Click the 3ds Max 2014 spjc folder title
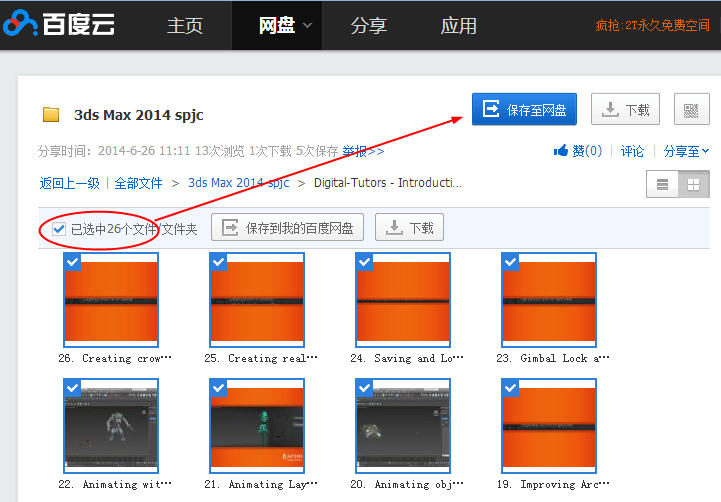Screen dimensions: 721x502 pos(139,115)
